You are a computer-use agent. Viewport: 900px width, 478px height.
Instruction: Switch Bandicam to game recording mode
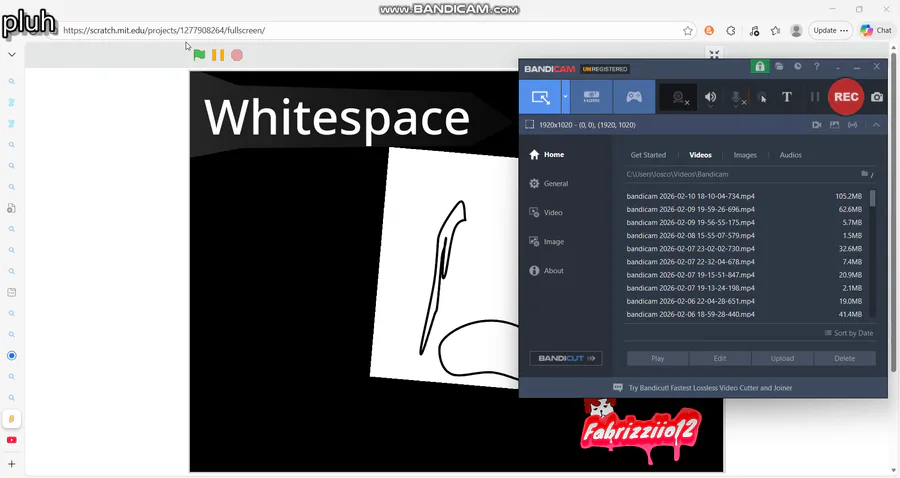[634, 97]
